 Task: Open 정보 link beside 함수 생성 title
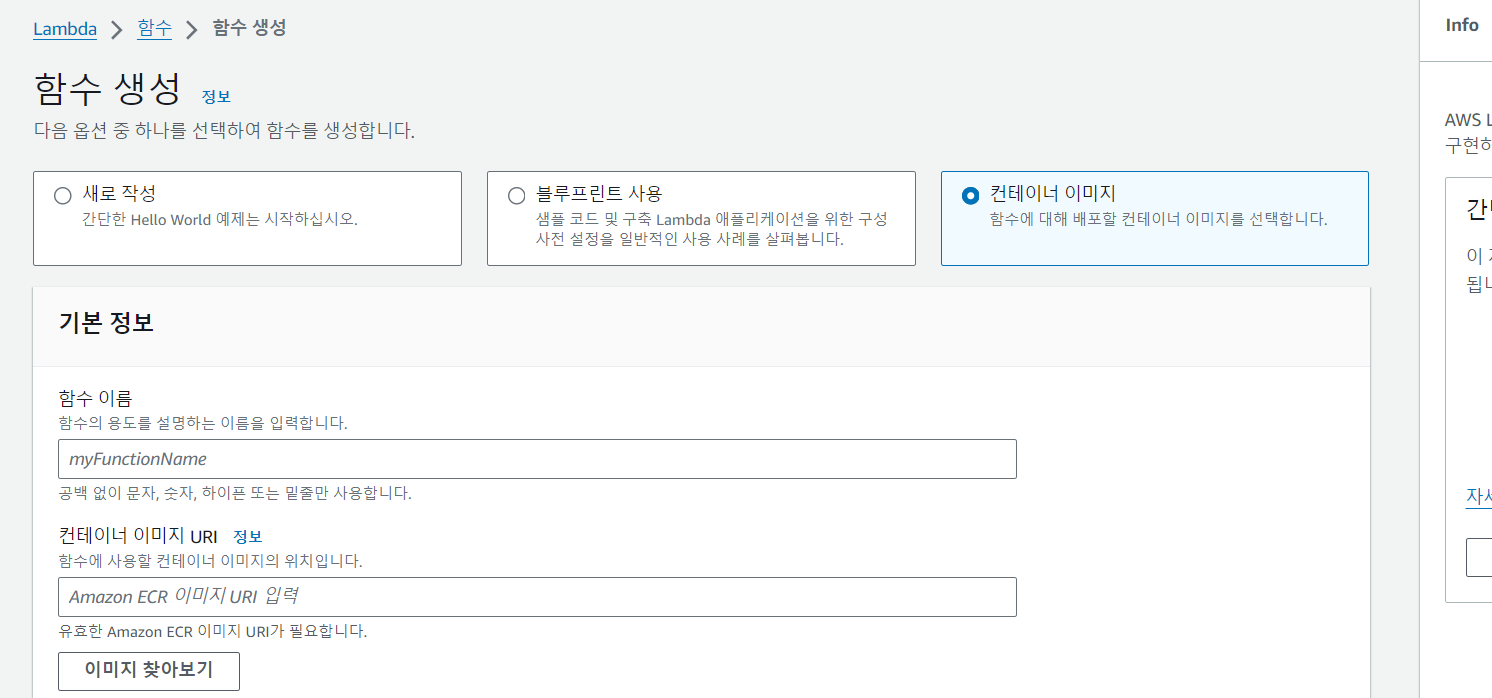tap(216, 97)
